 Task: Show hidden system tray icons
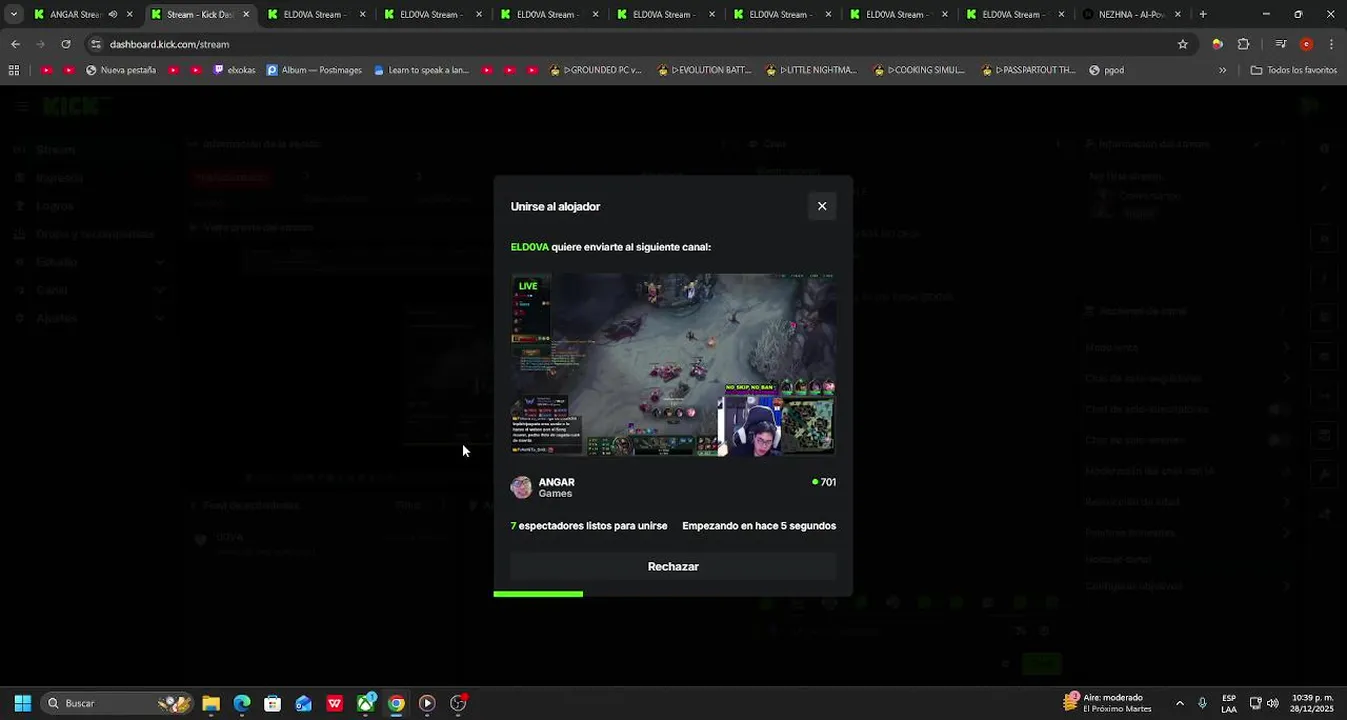[x=1179, y=703]
